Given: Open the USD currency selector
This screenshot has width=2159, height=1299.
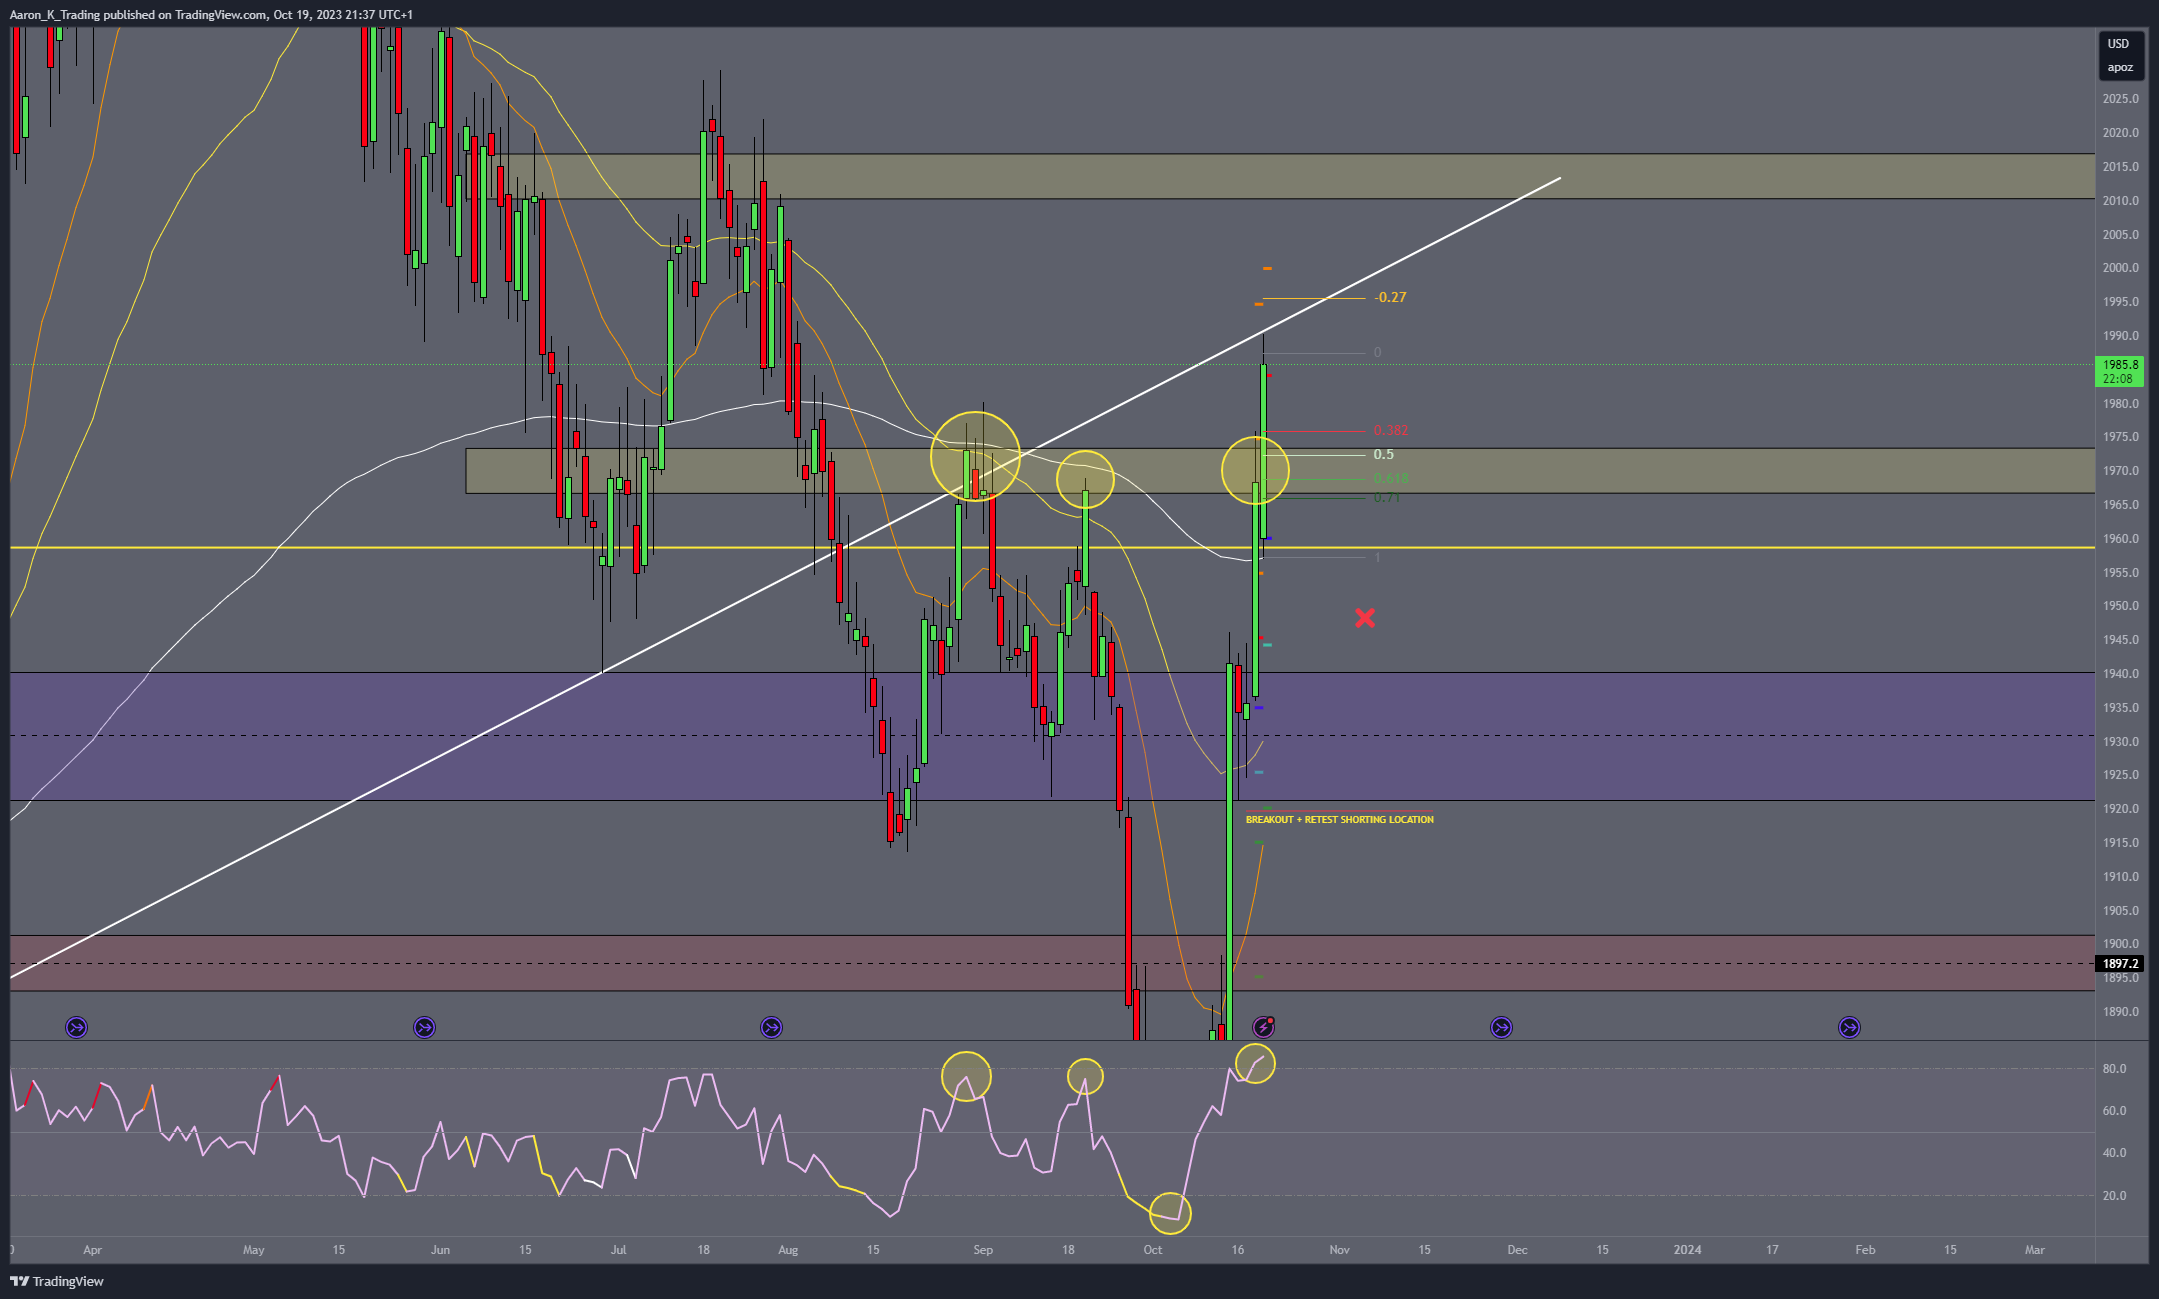Looking at the screenshot, I should (2119, 44).
